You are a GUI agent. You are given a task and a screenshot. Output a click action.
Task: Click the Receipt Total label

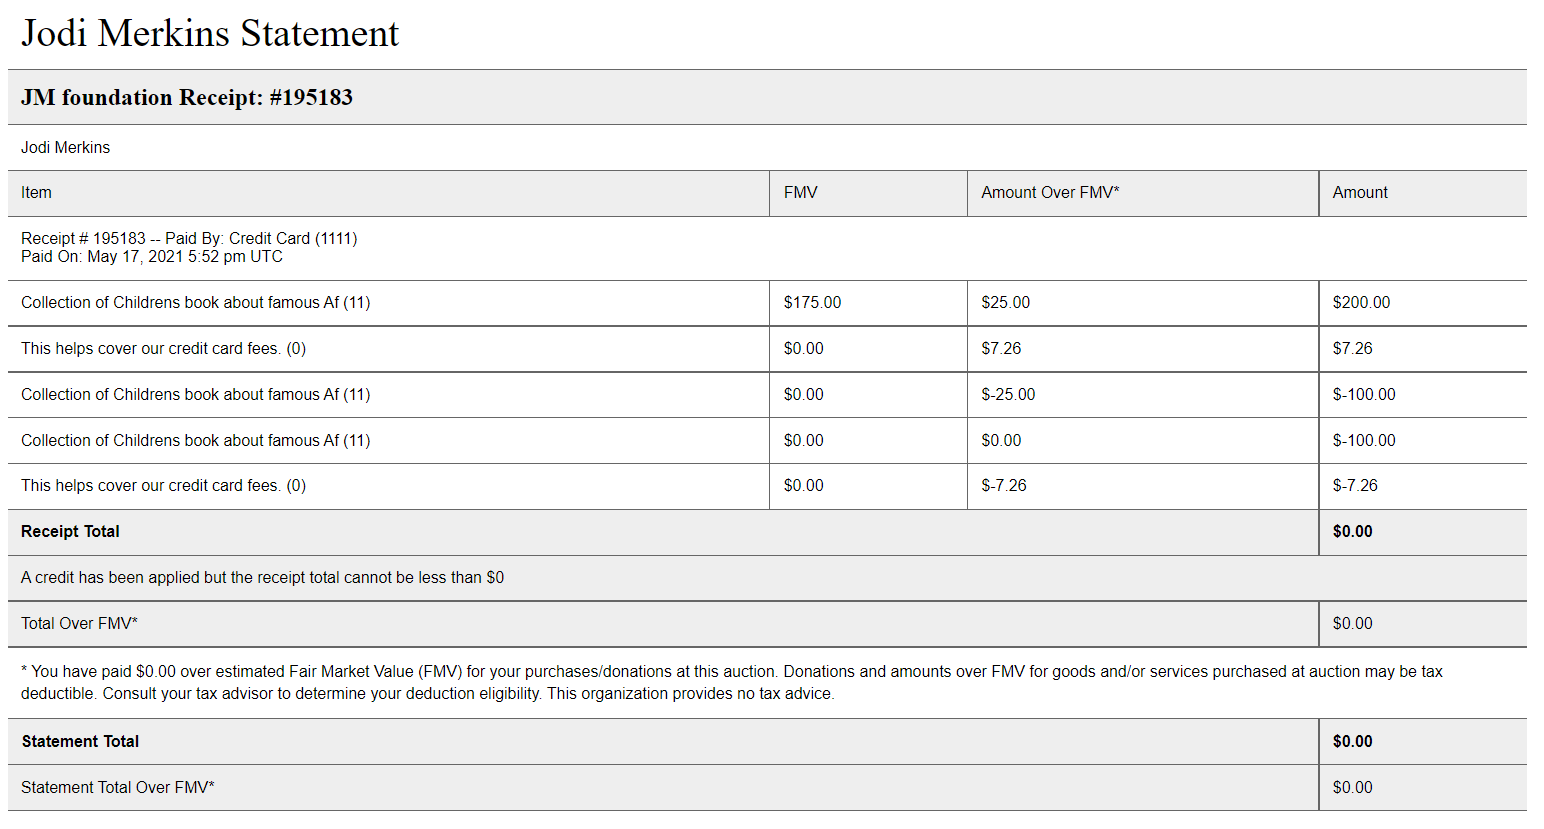click(70, 531)
